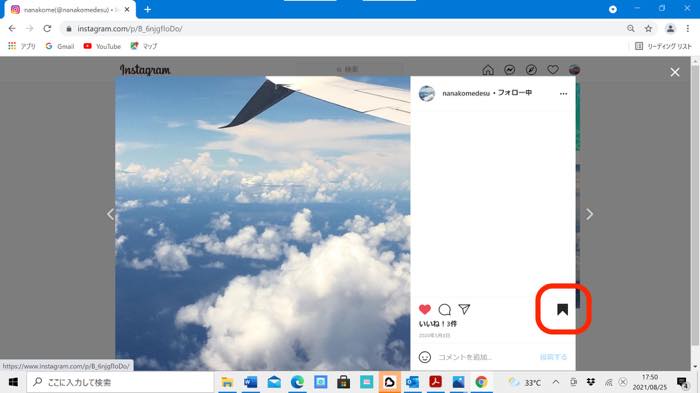Click the Instagram search box
700x393 pixels.
click(x=351, y=69)
